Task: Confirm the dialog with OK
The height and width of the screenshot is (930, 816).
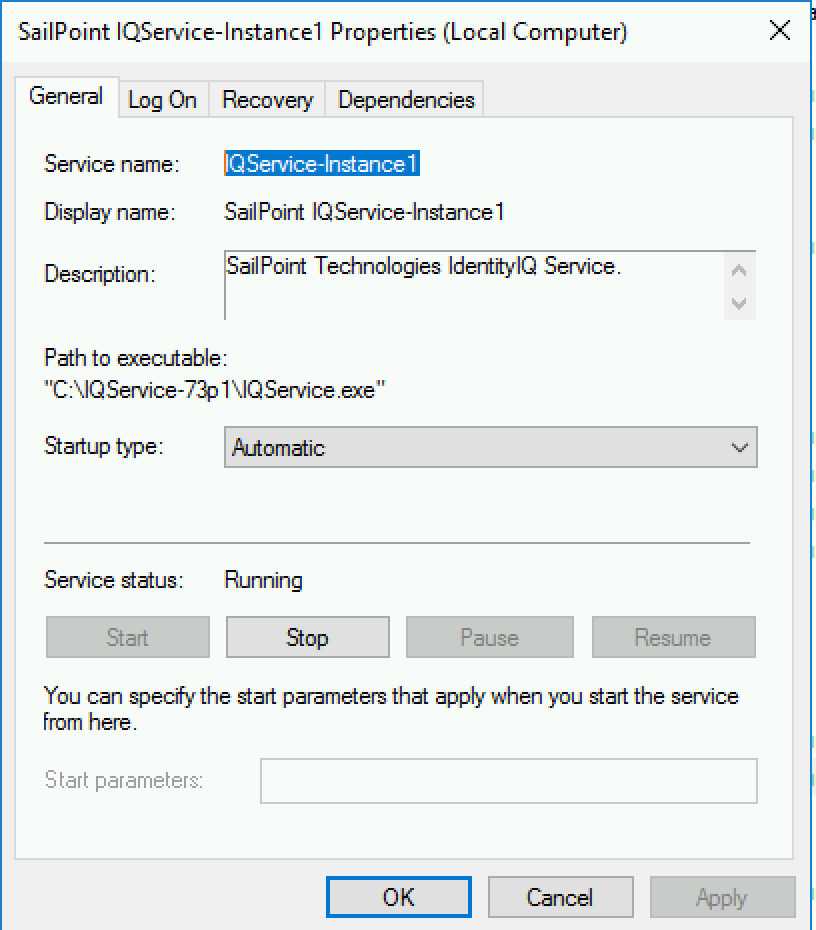Action: (x=398, y=898)
